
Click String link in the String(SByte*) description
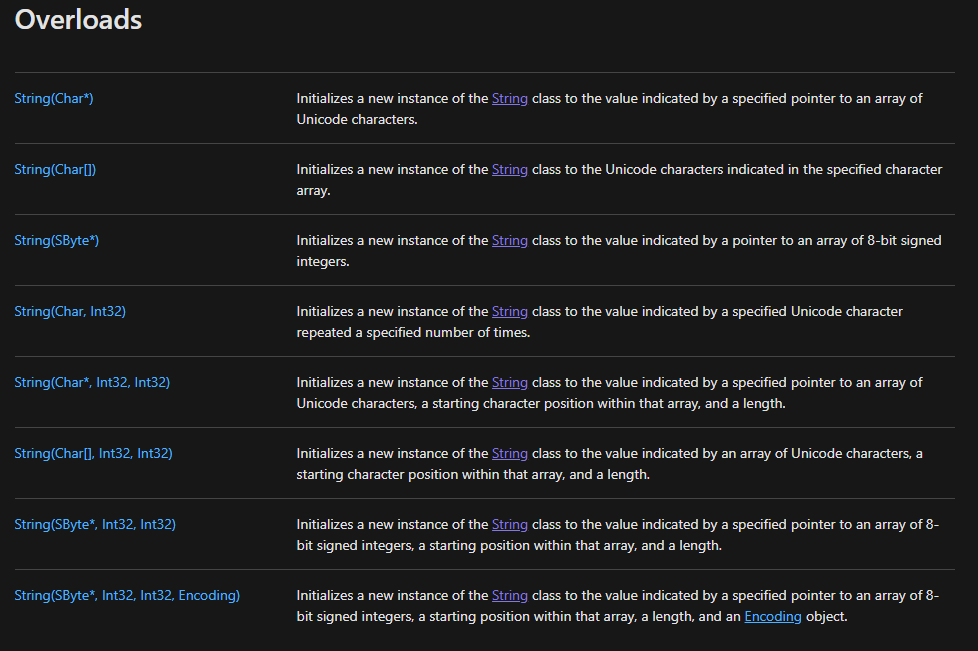coord(510,241)
